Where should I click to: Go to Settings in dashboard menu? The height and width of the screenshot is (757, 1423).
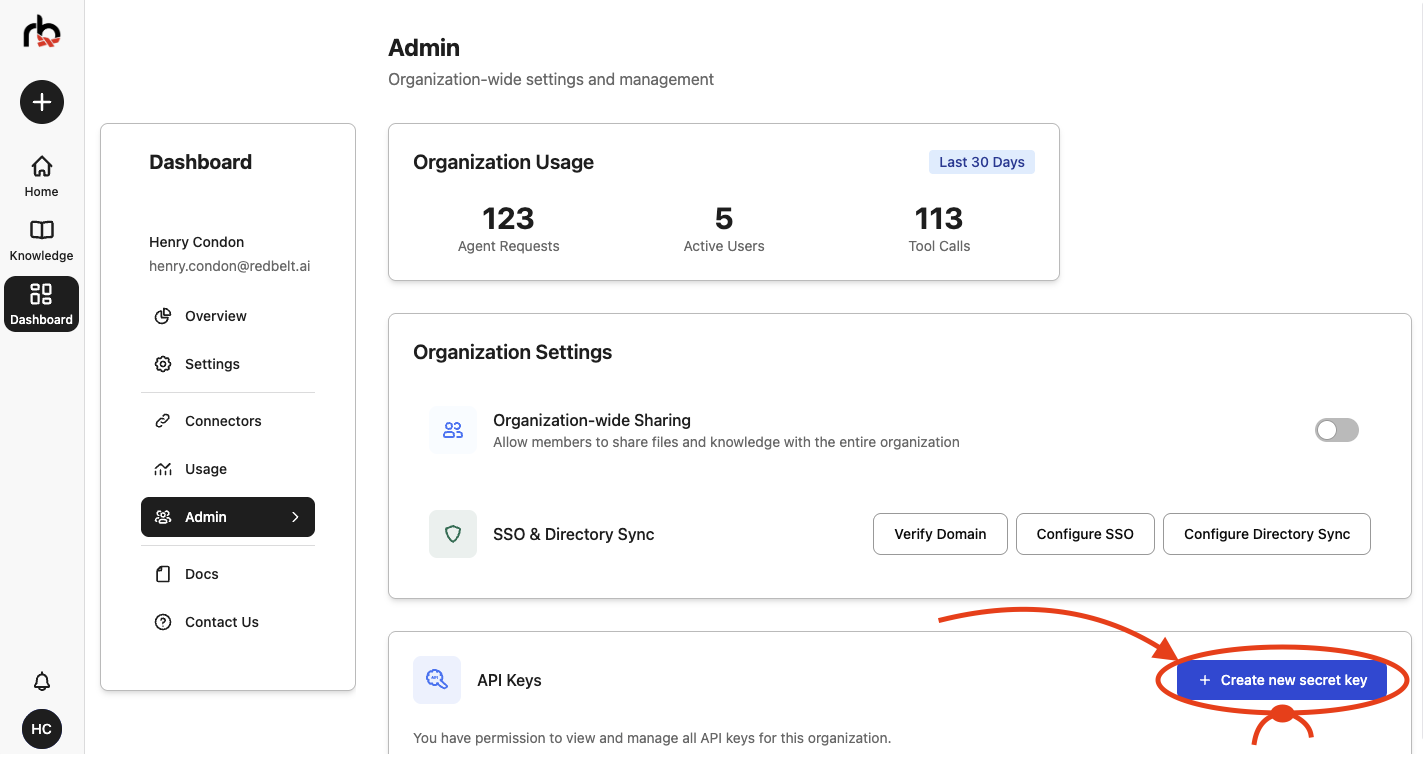[x=212, y=364]
